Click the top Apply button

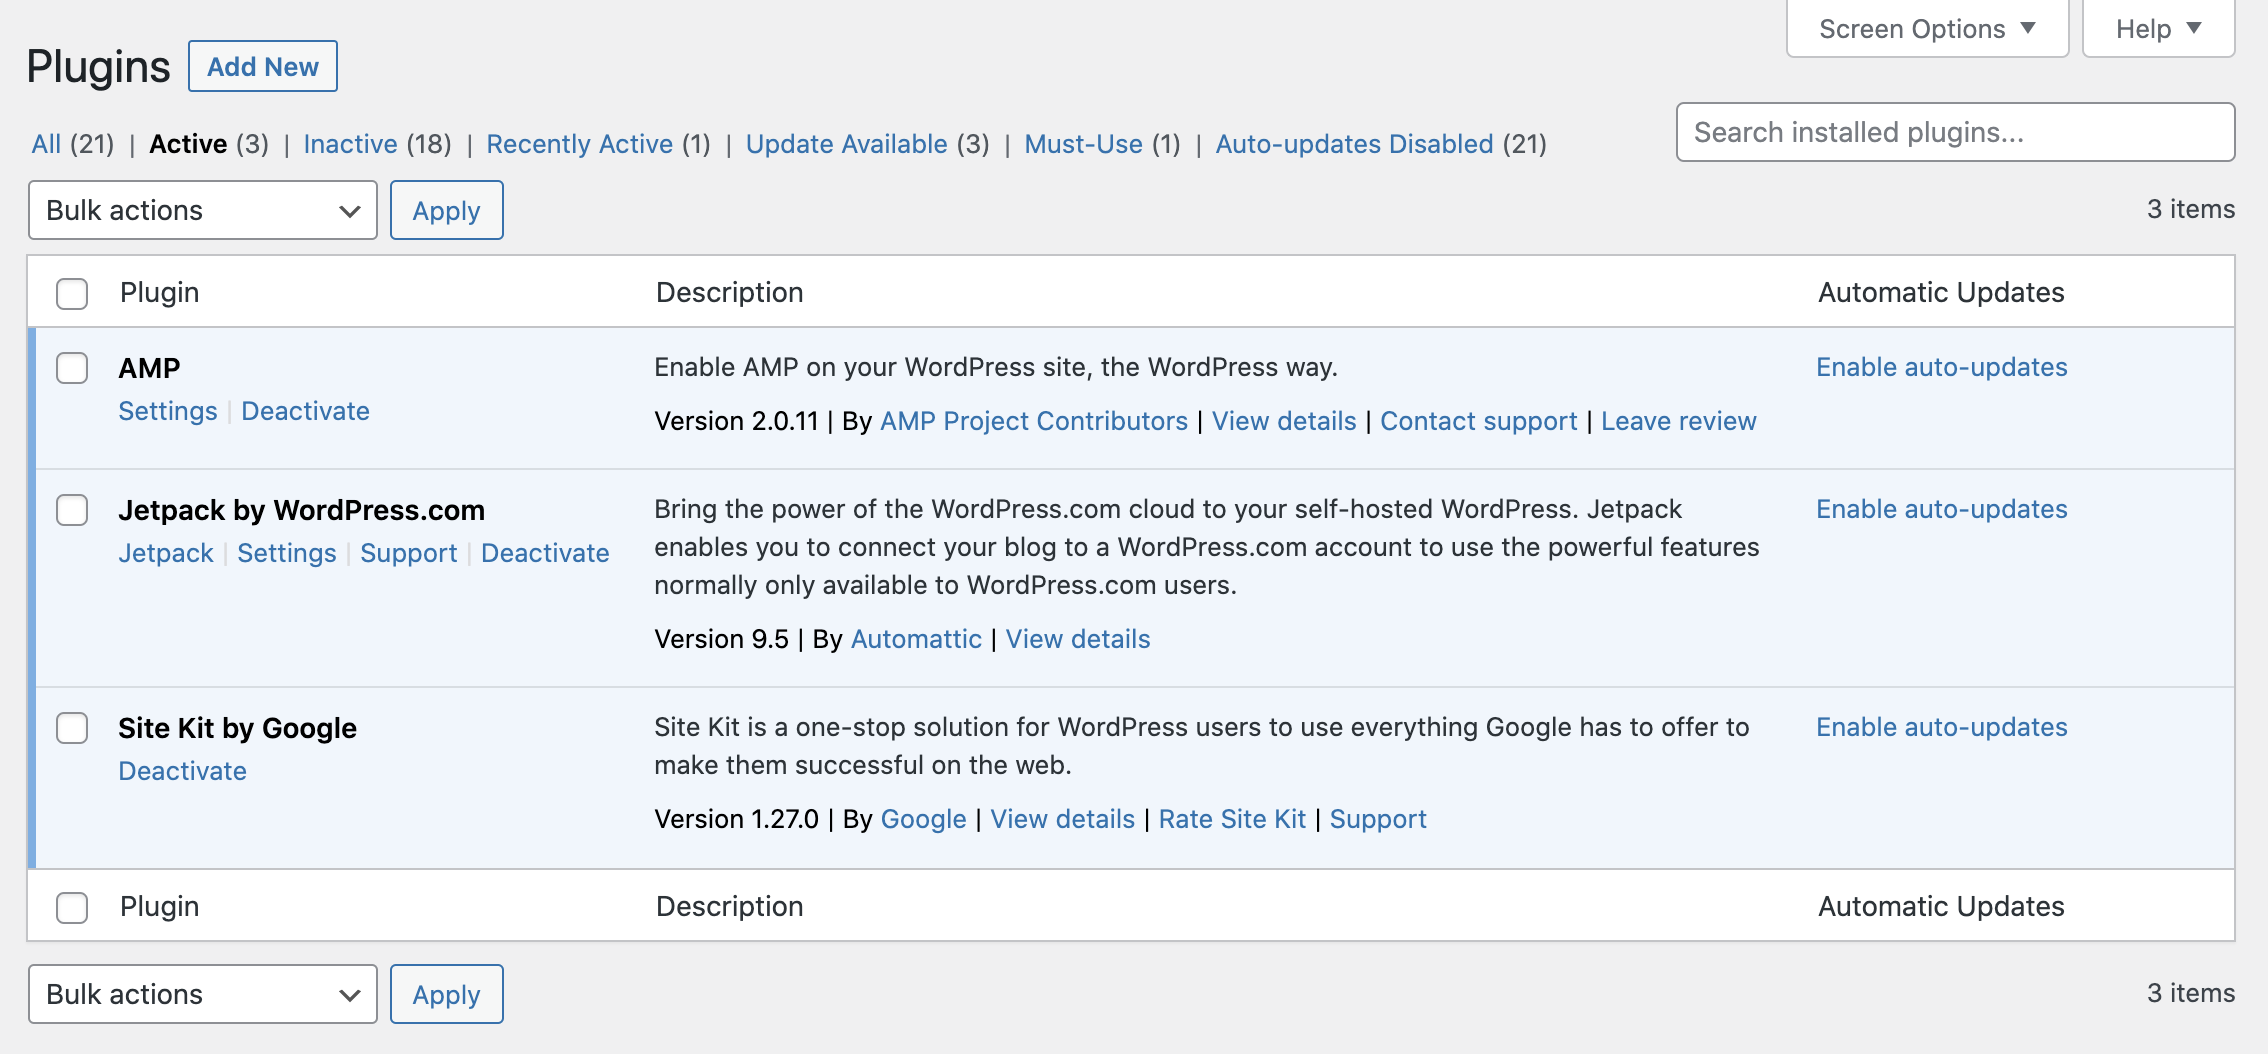pos(446,210)
